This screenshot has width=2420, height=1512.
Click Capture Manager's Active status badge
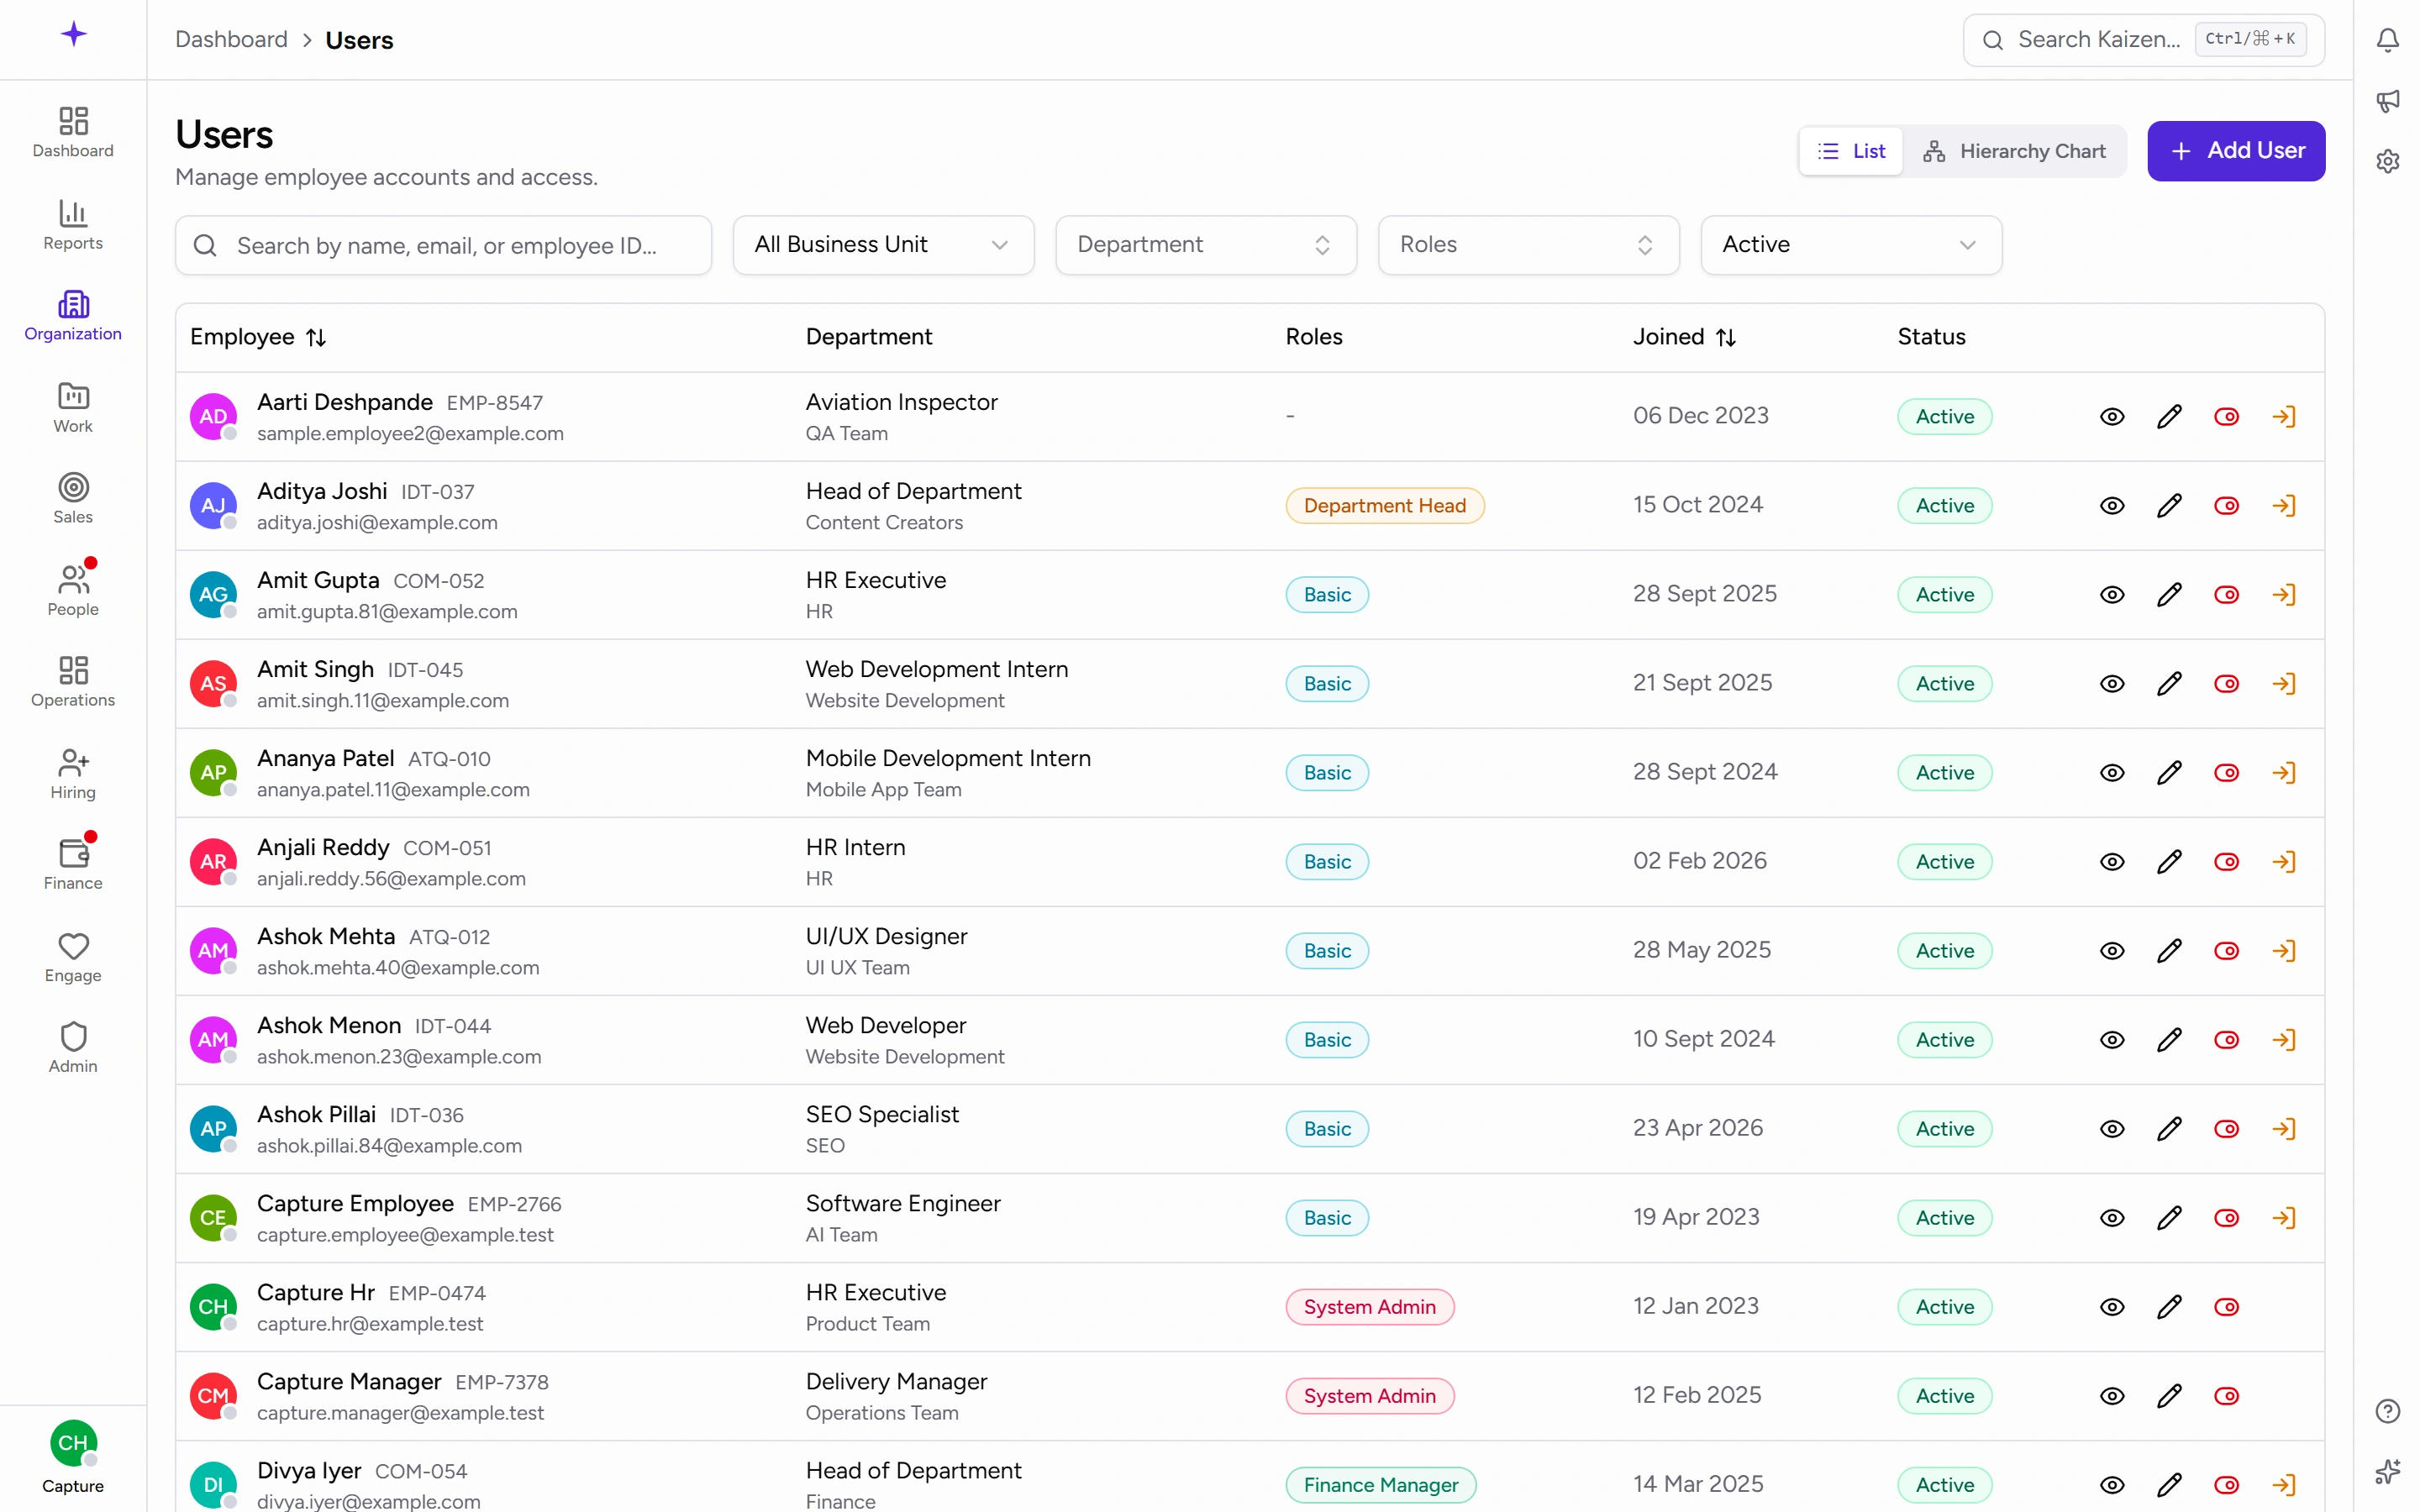click(x=1944, y=1396)
